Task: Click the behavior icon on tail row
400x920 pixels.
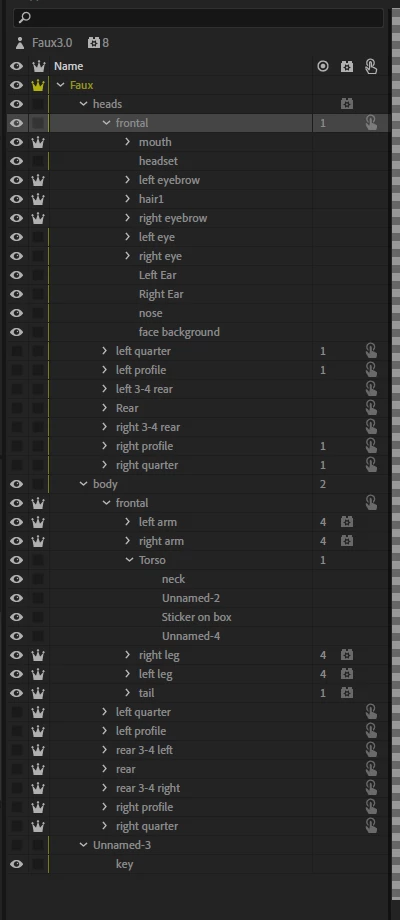Action: tap(347, 693)
